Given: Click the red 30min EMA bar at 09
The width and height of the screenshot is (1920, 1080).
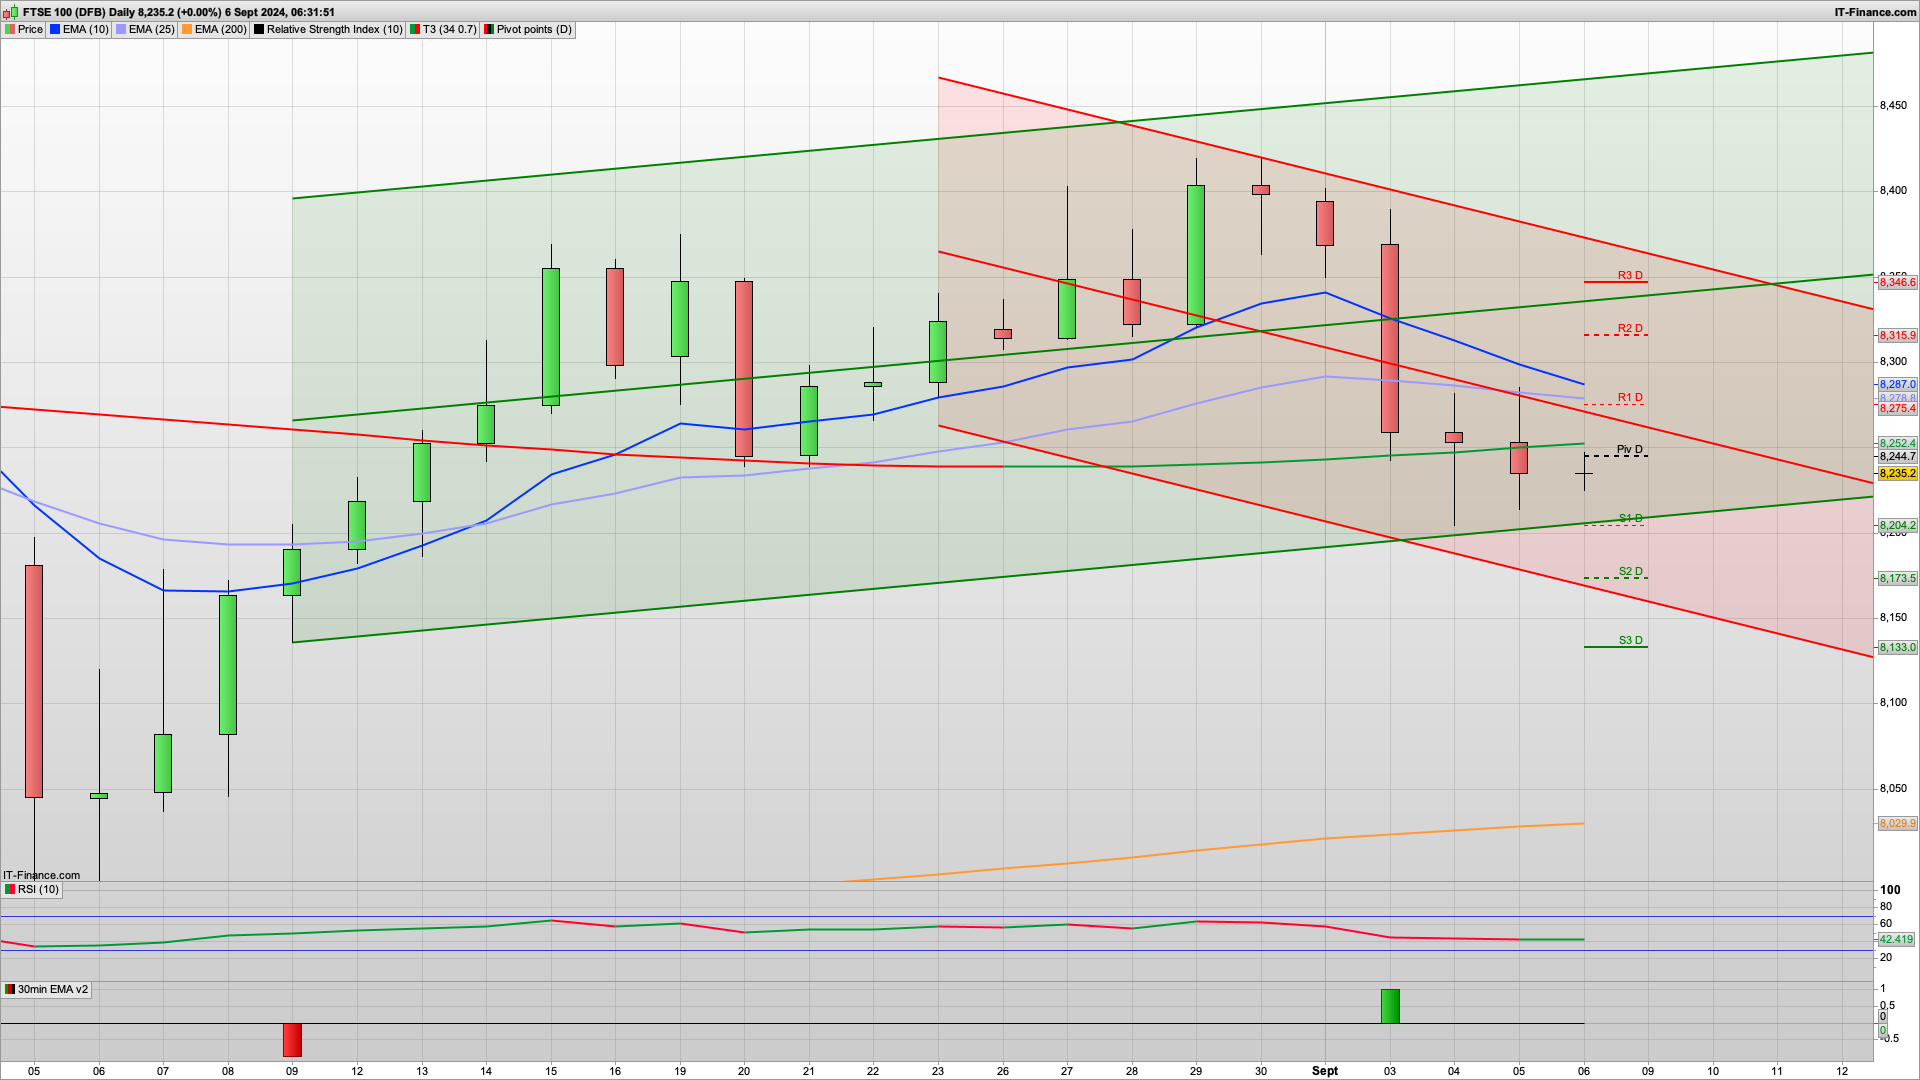Looking at the screenshot, I should pyautogui.click(x=292, y=1040).
